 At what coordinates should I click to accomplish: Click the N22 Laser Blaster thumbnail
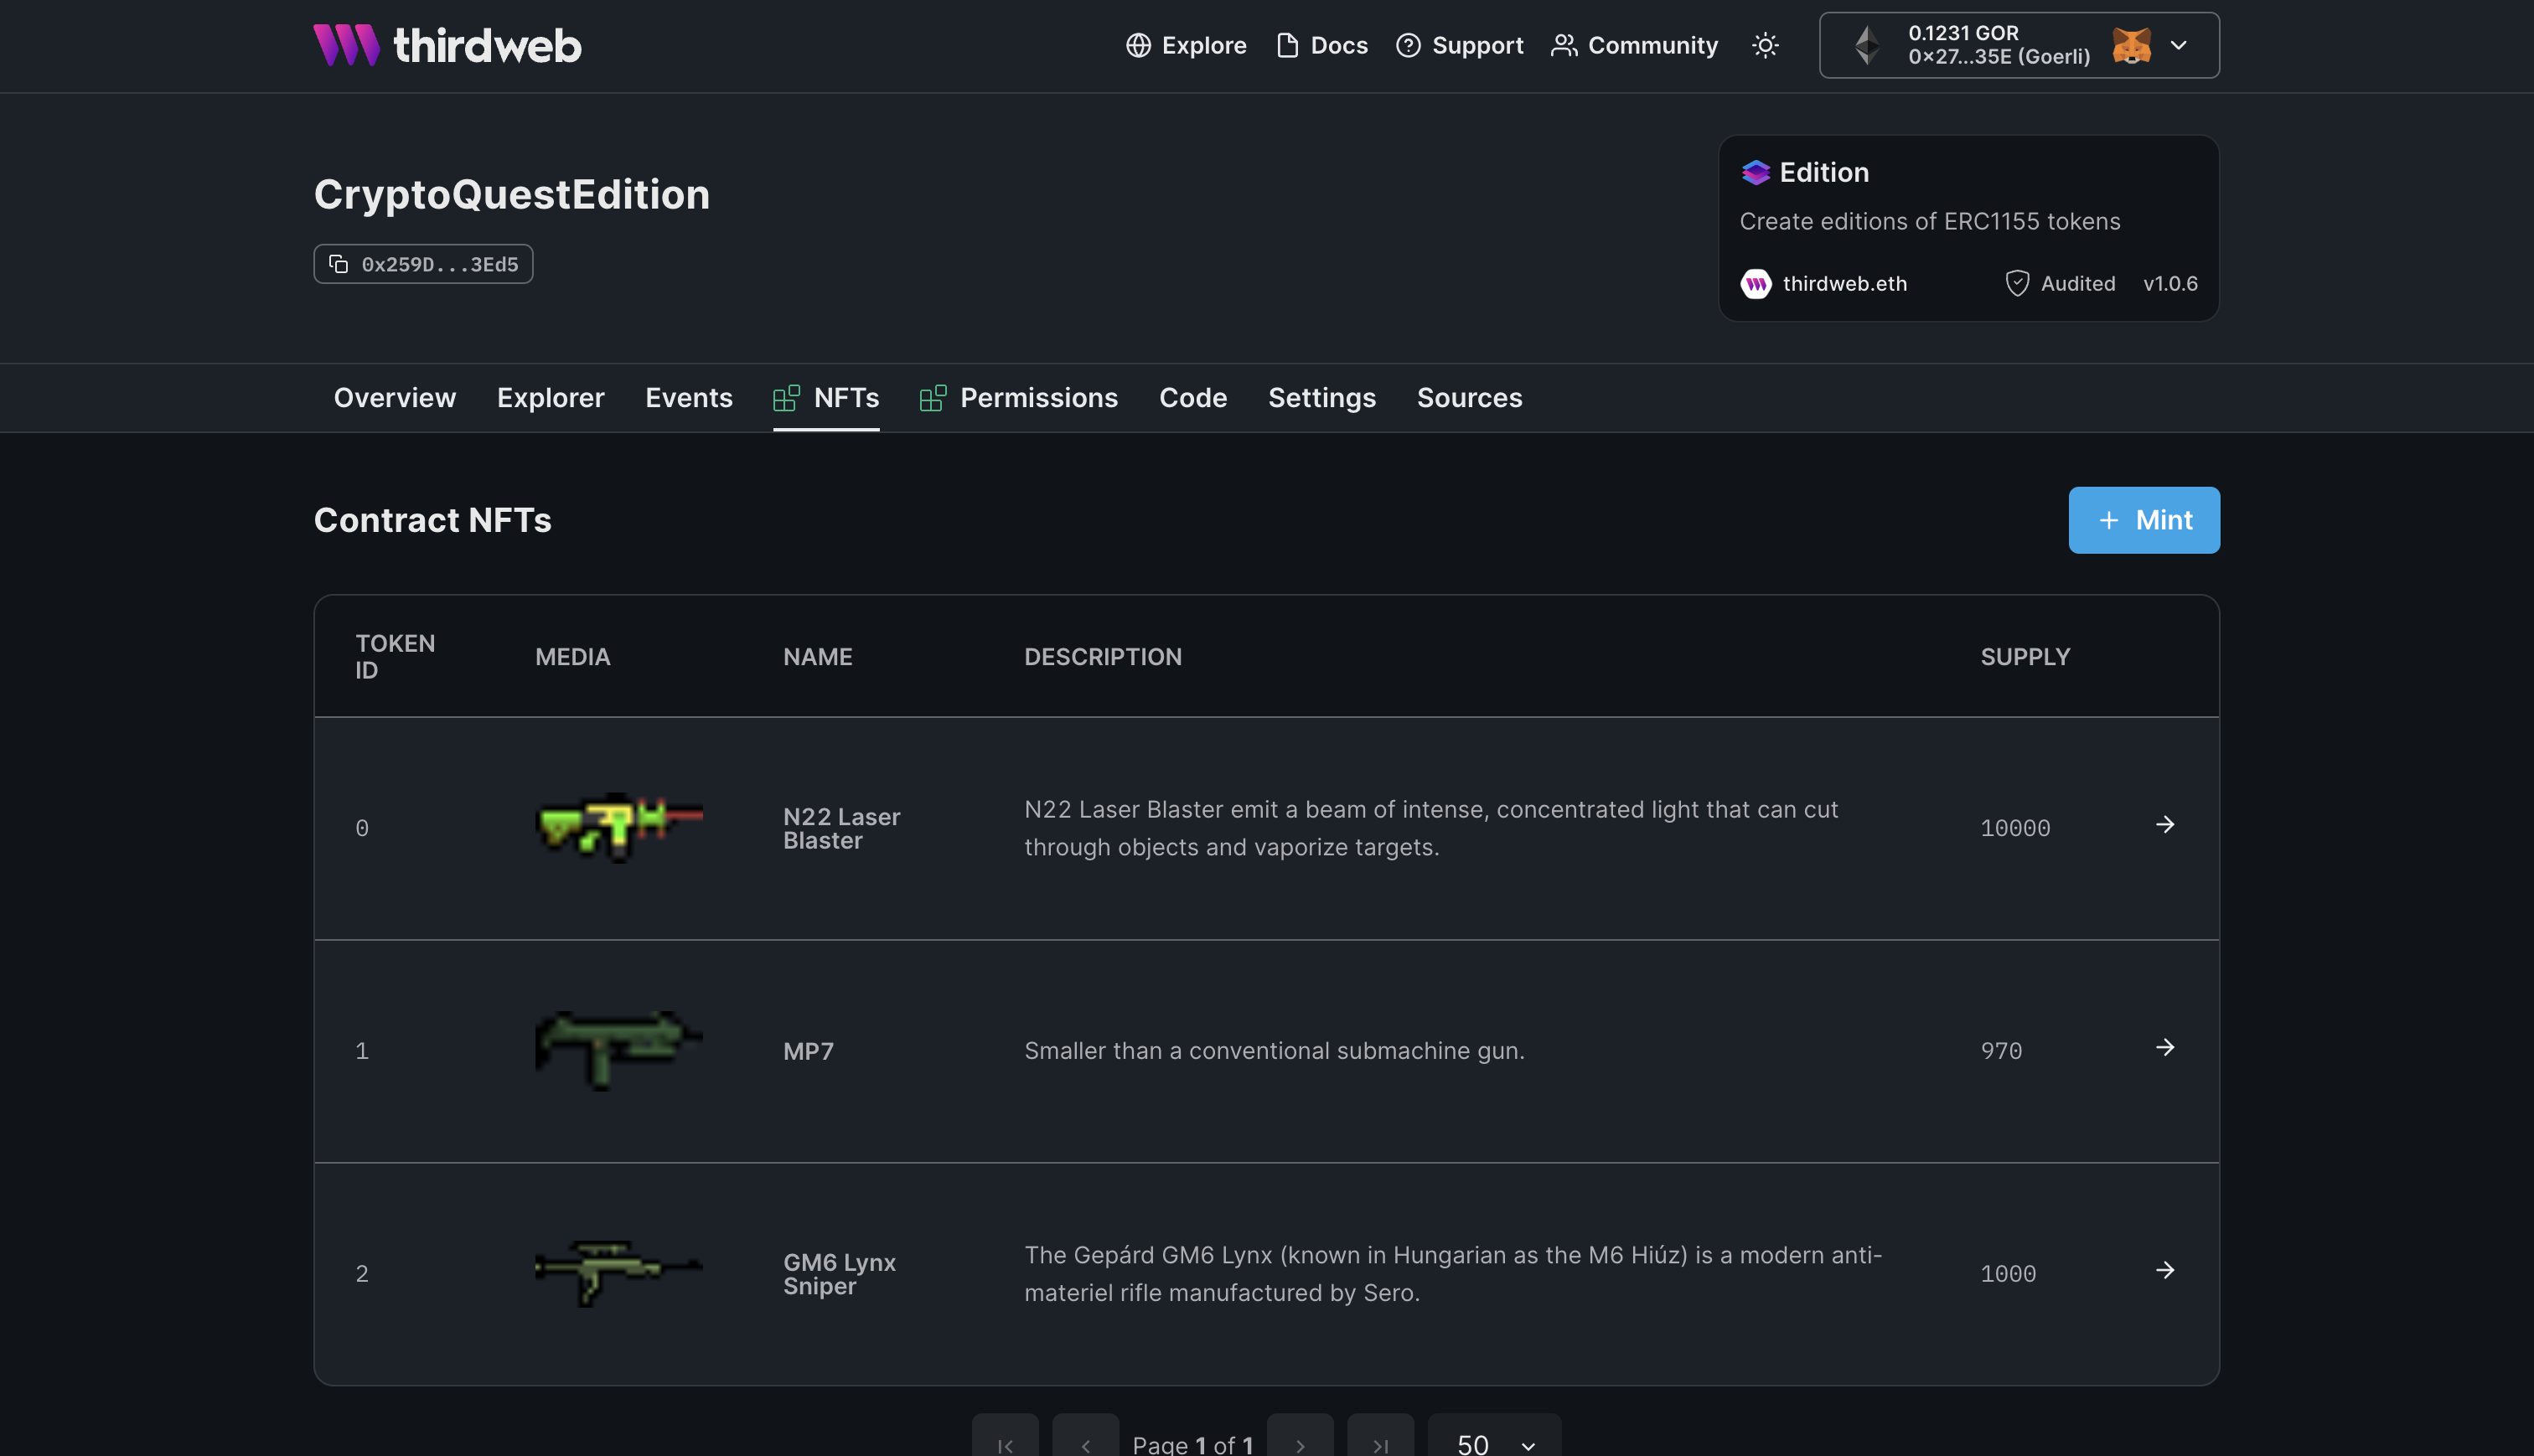click(x=619, y=826)
